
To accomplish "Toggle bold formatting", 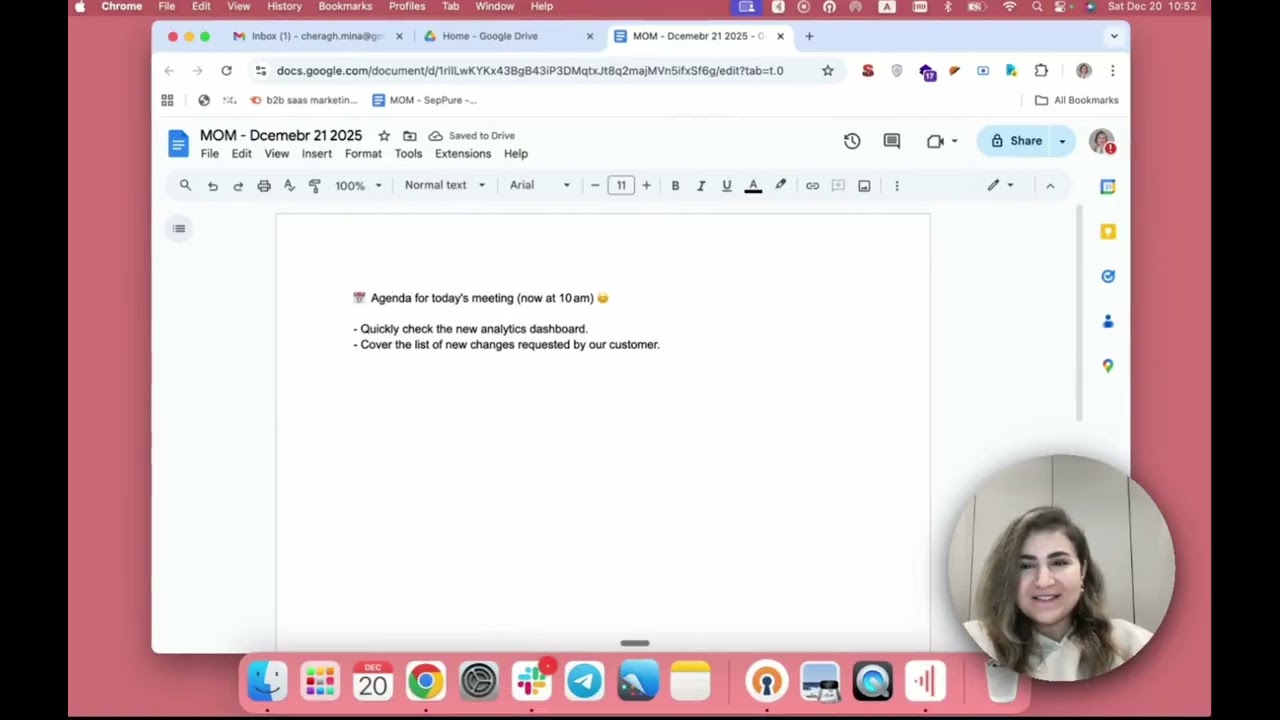I will point(675,186).
